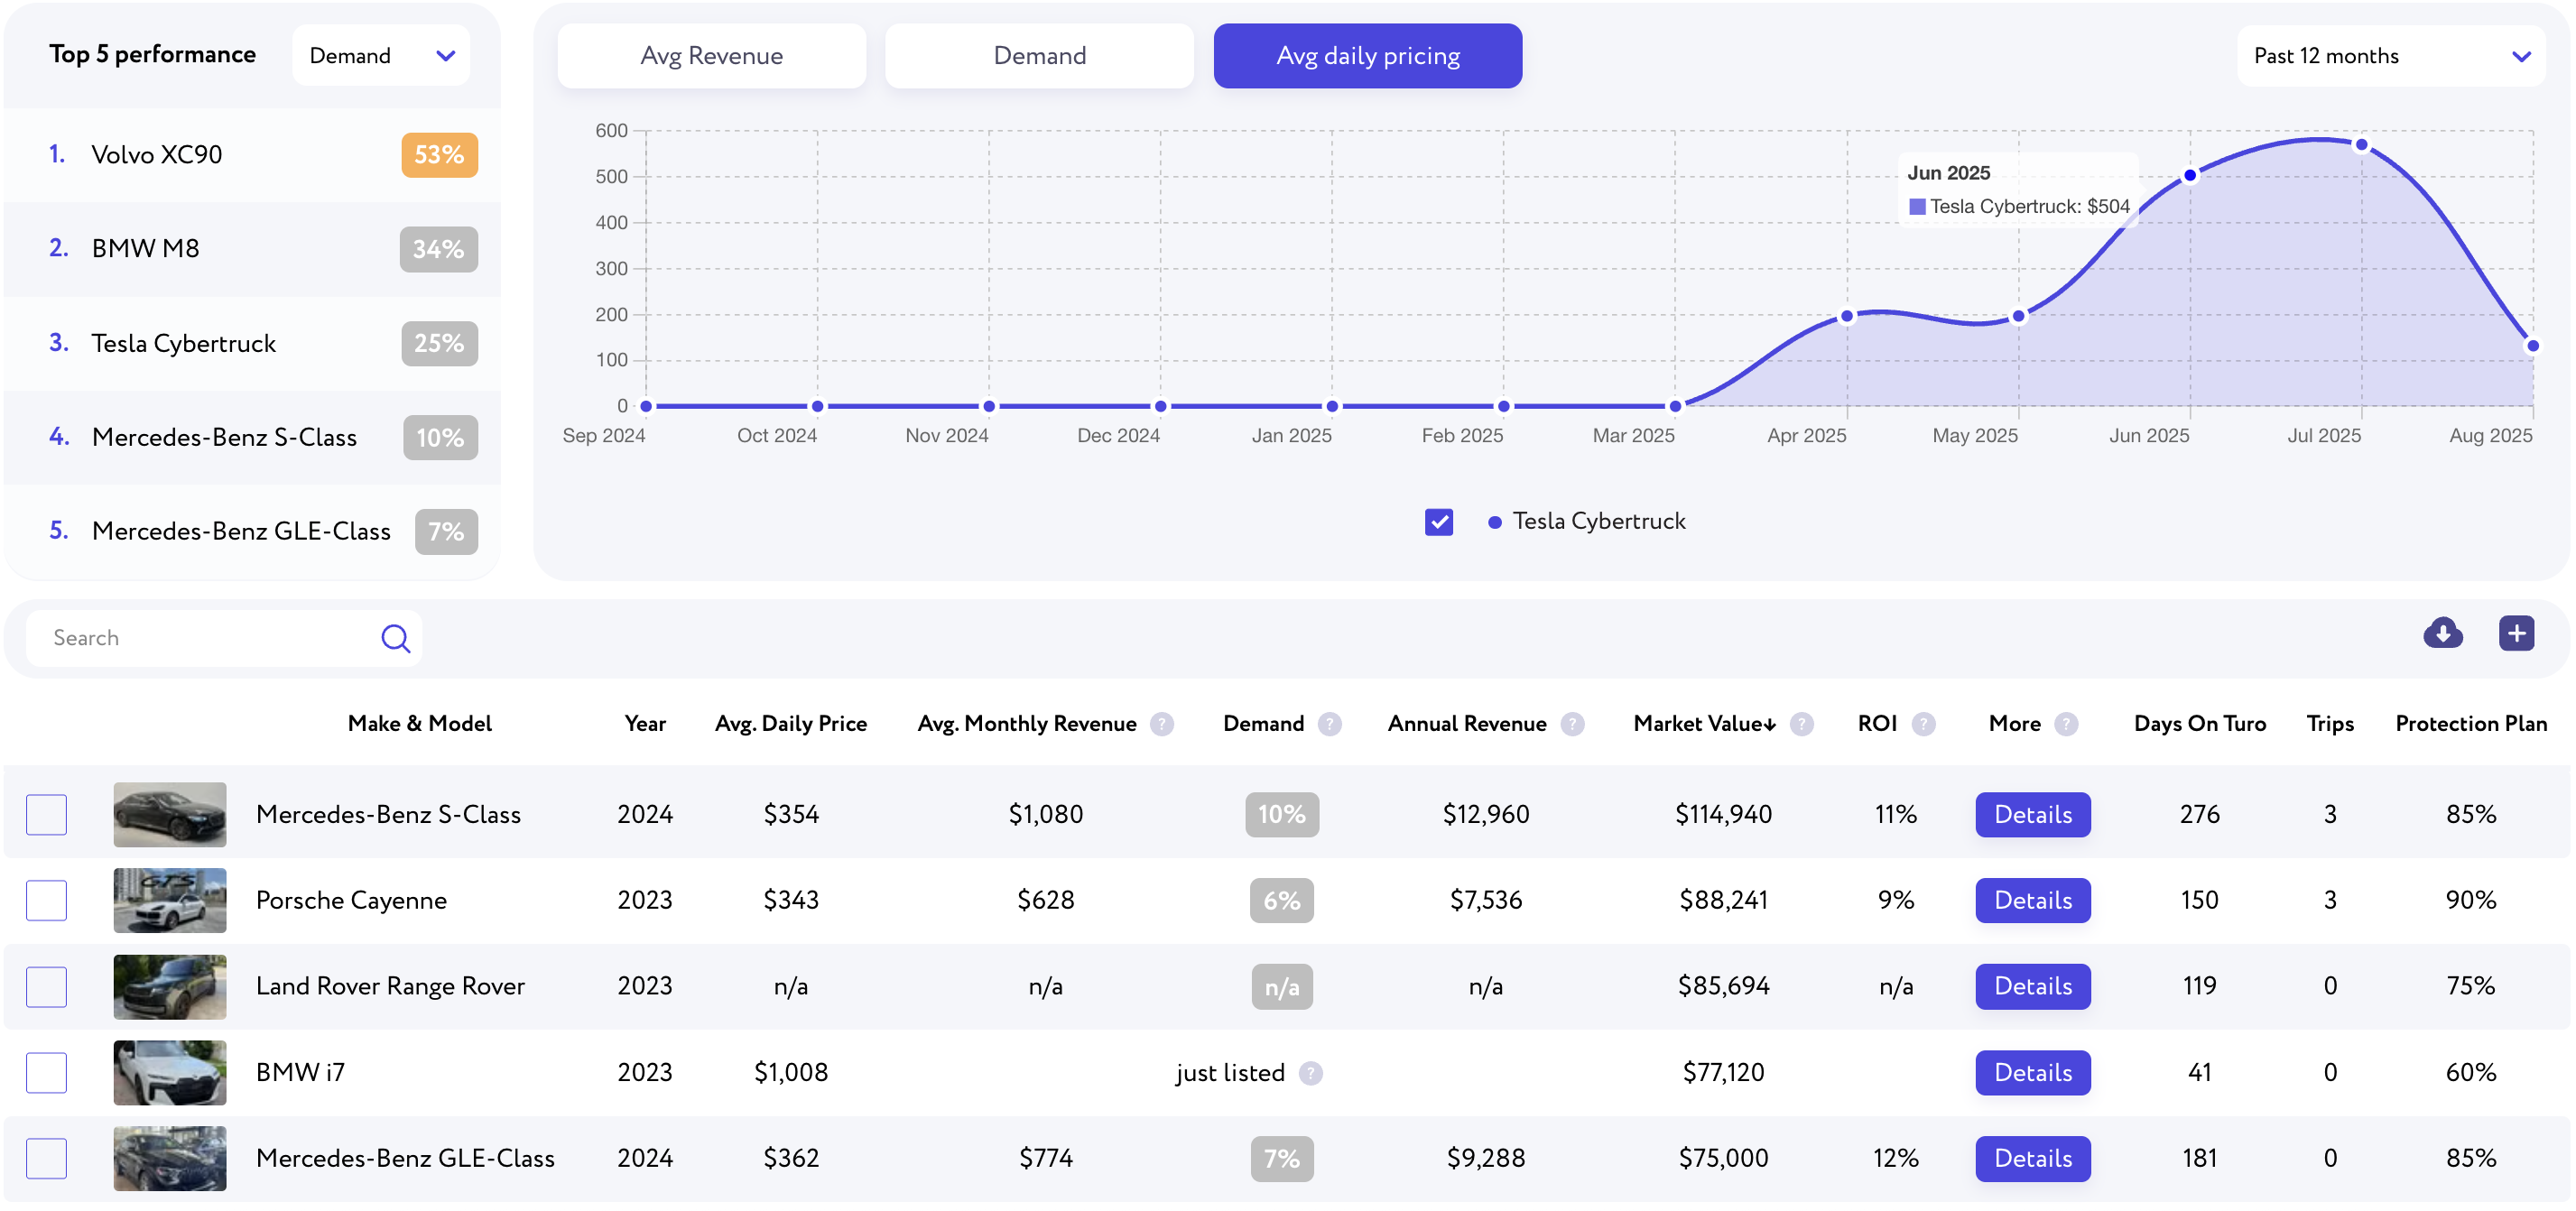Select the Mercedes-Benz S-Class row checkbox
This screenshot has width=2576, height=1211.
(46, 815)
